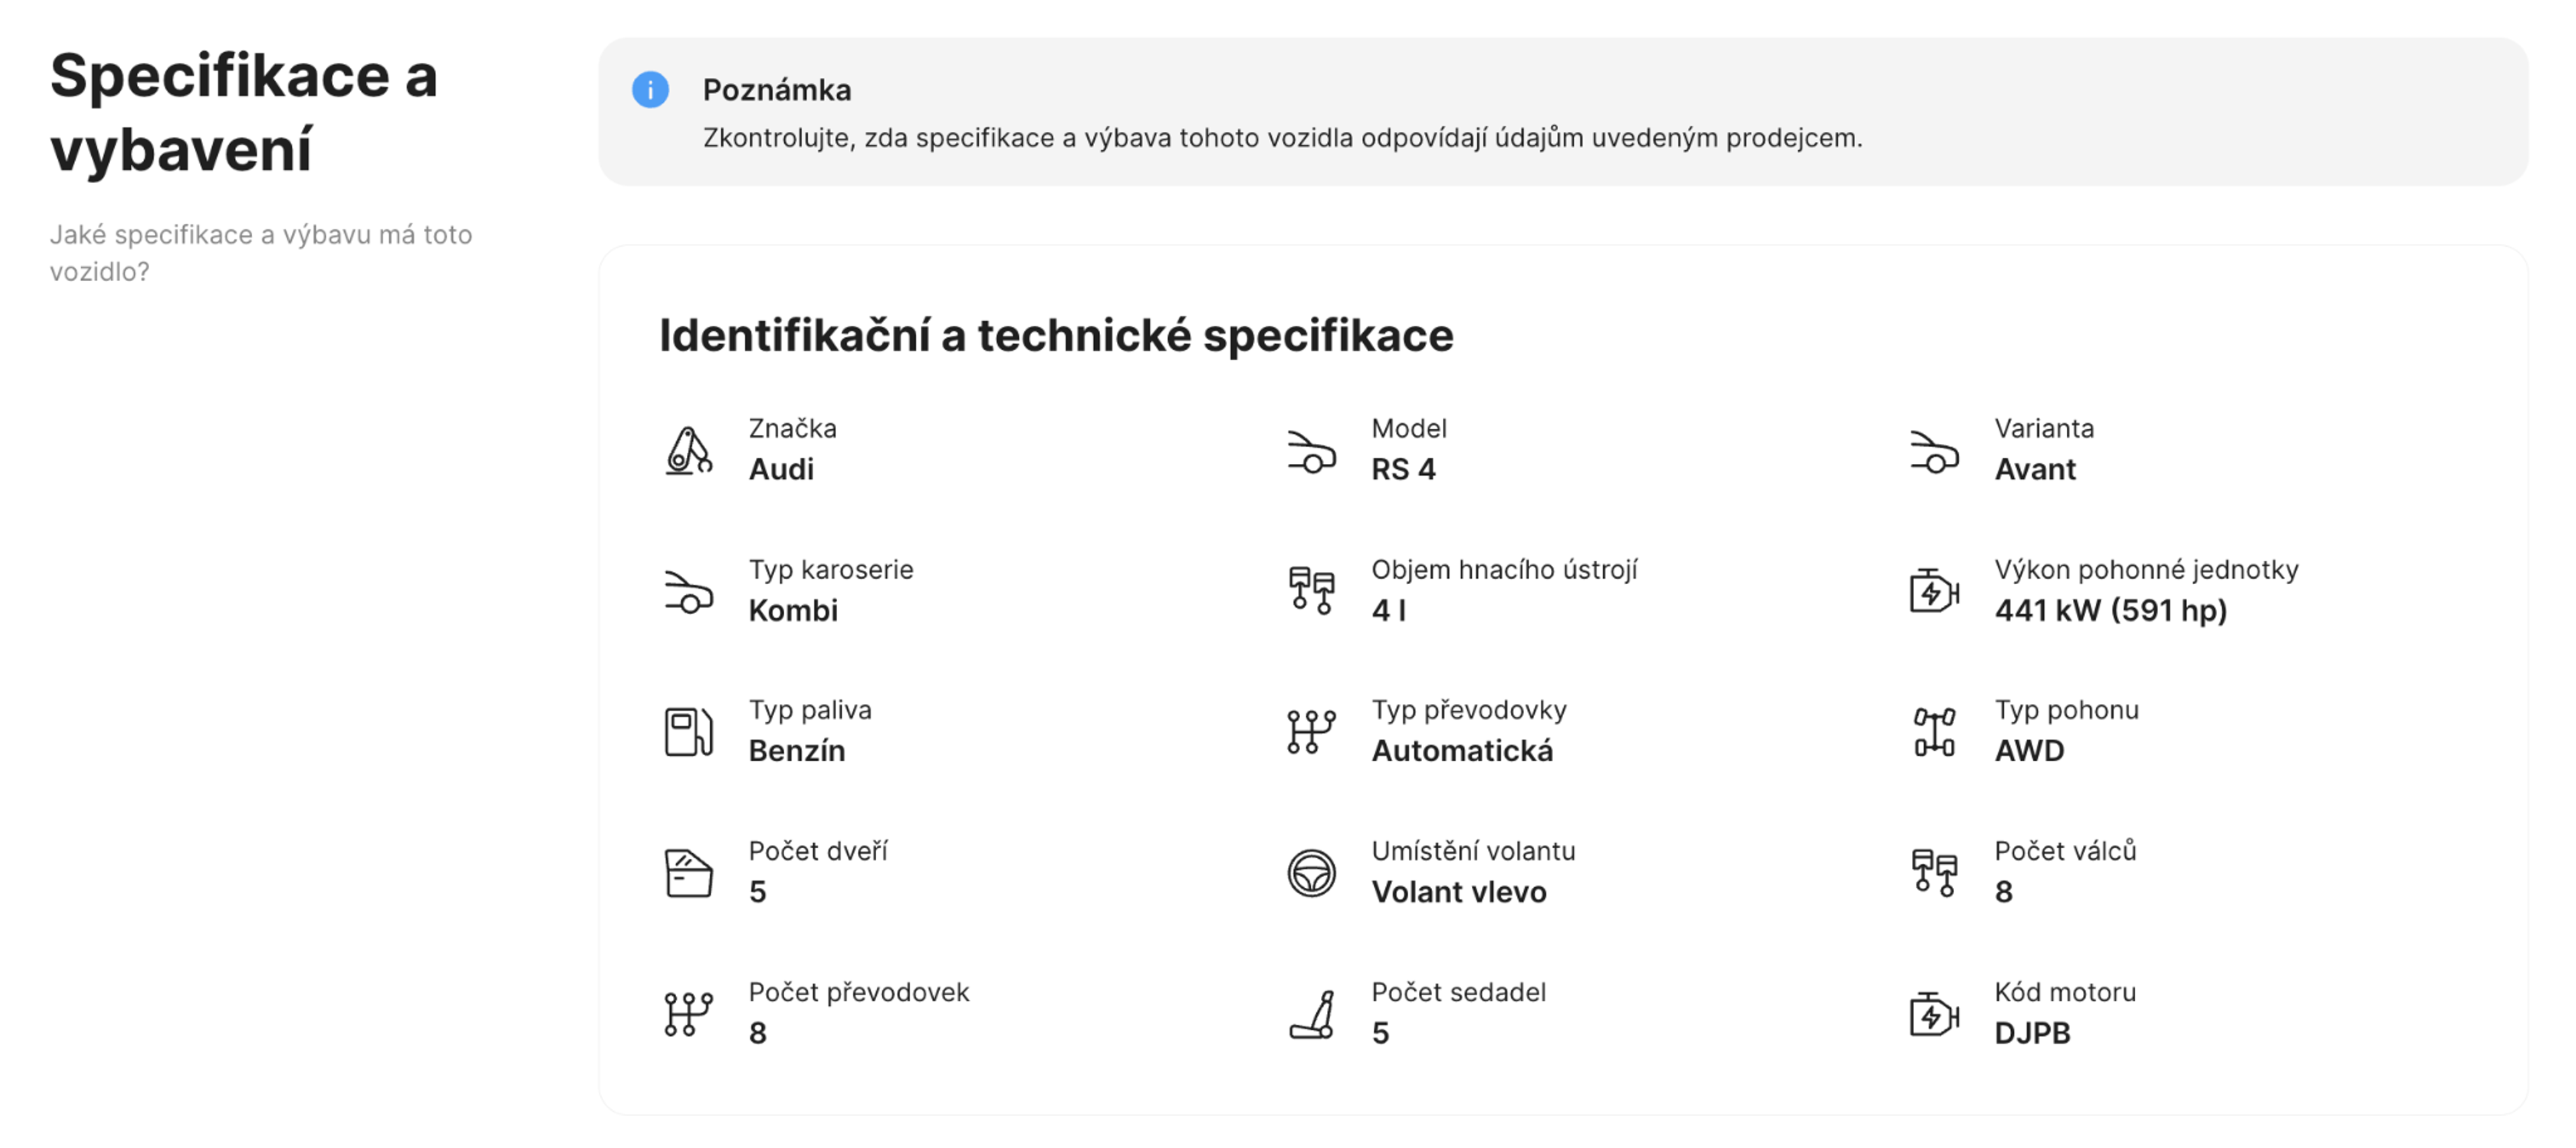This screenshot has height=1148, width=2576.
Task: Select the Model car hood icon near RS 4
Action: tap(1313, 450)
